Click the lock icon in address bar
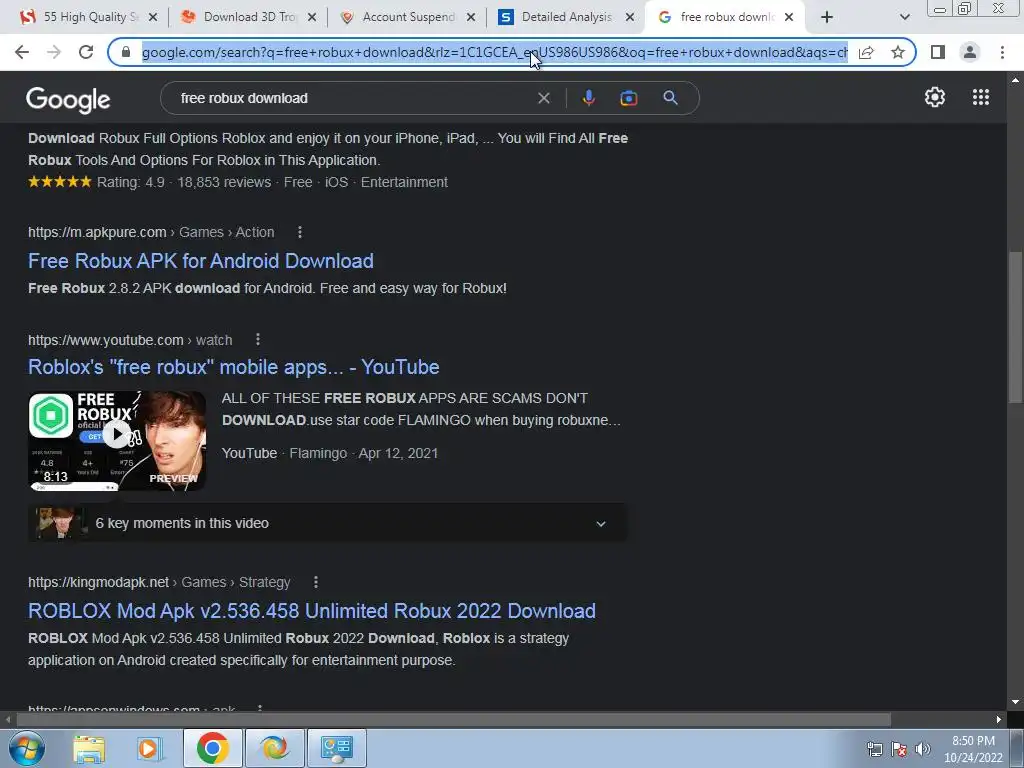 point(126,52)
